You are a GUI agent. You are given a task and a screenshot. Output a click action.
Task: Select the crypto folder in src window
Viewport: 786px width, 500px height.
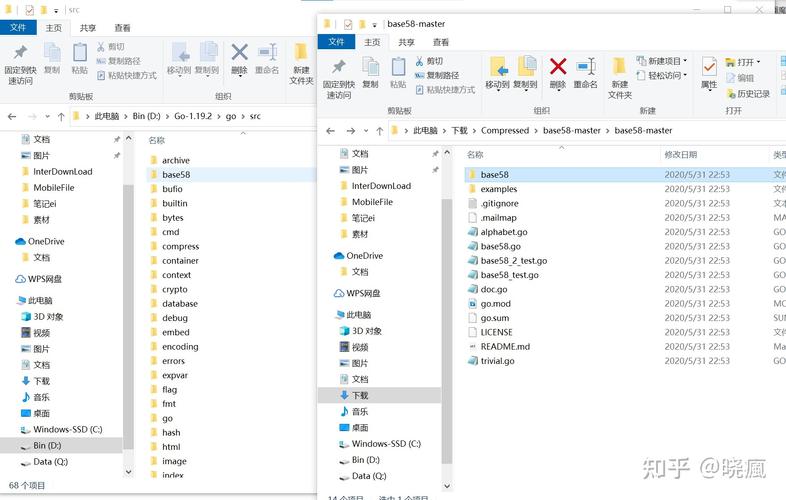(174, 289)
